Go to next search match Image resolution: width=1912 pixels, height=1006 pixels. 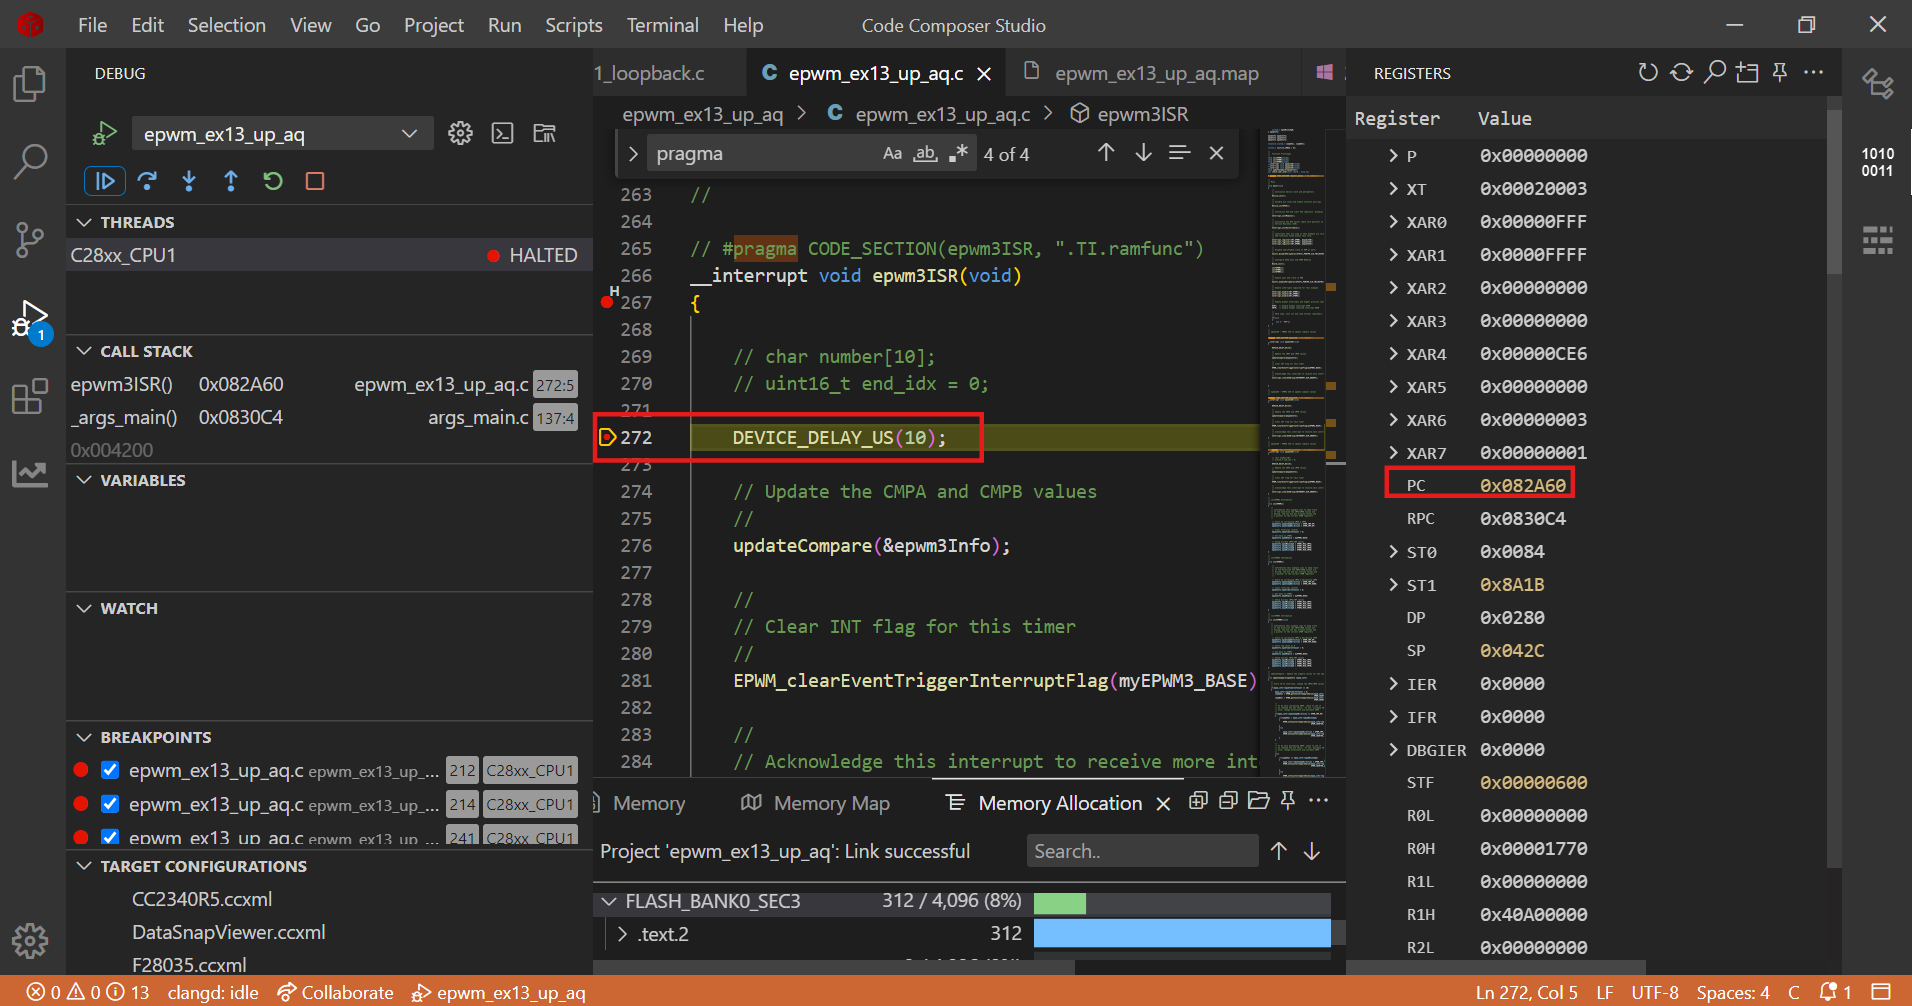1143,153
